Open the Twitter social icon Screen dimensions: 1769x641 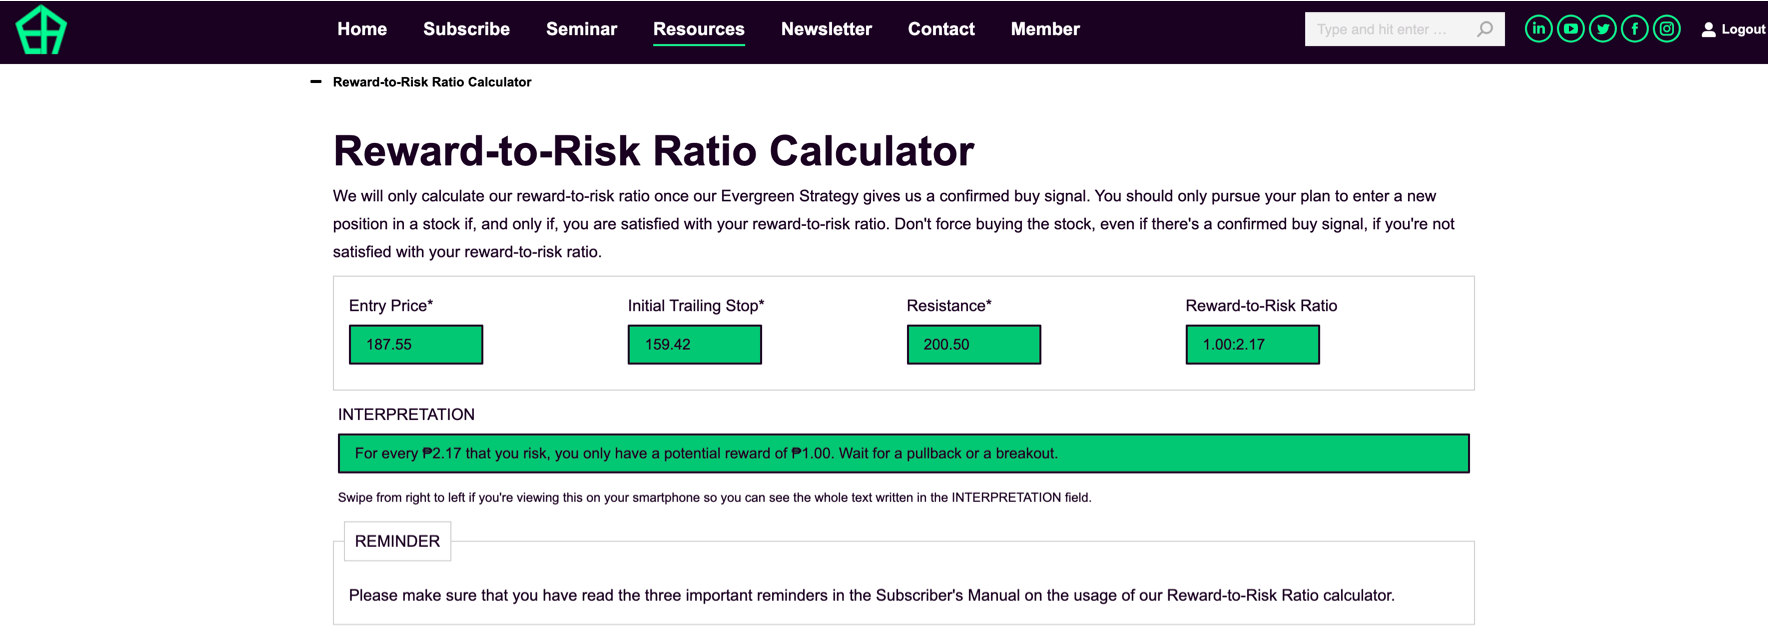point(1602,29)
